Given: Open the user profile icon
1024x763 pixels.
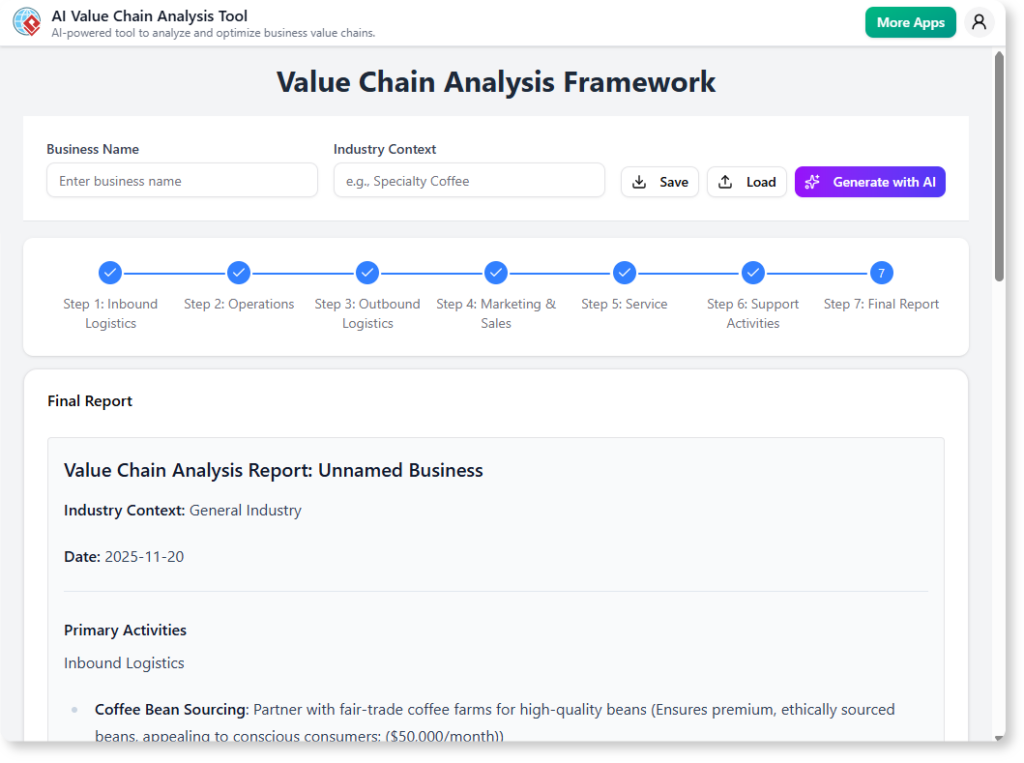Looking at the screenshot, I should coord(979,21).
